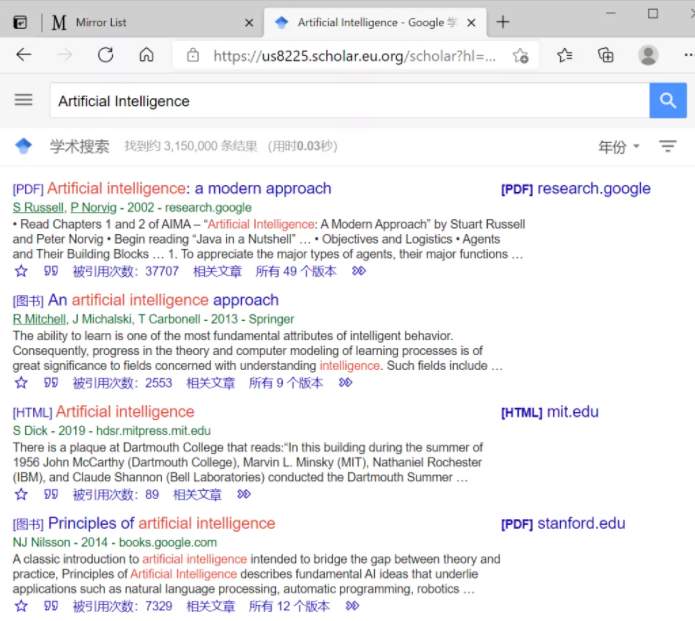Image resolution: width=695 pixels, height=621 pixels.
Task: Open An artificial intelligence approach title
Action: pyautogui.click(x=163, y=300)
